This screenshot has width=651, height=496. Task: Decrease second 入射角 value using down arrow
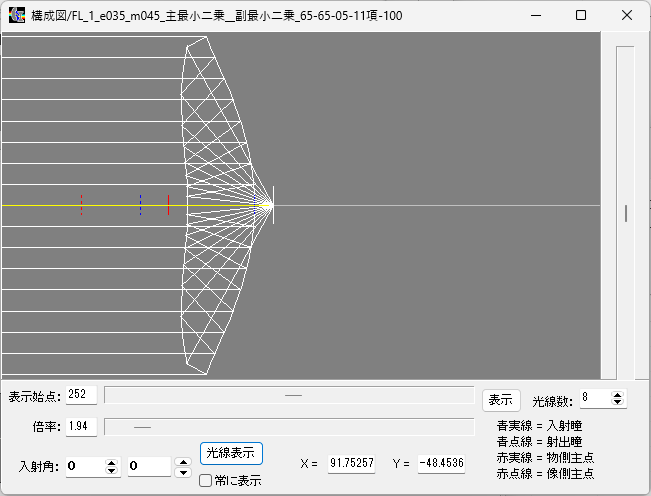tap(182, 471)
